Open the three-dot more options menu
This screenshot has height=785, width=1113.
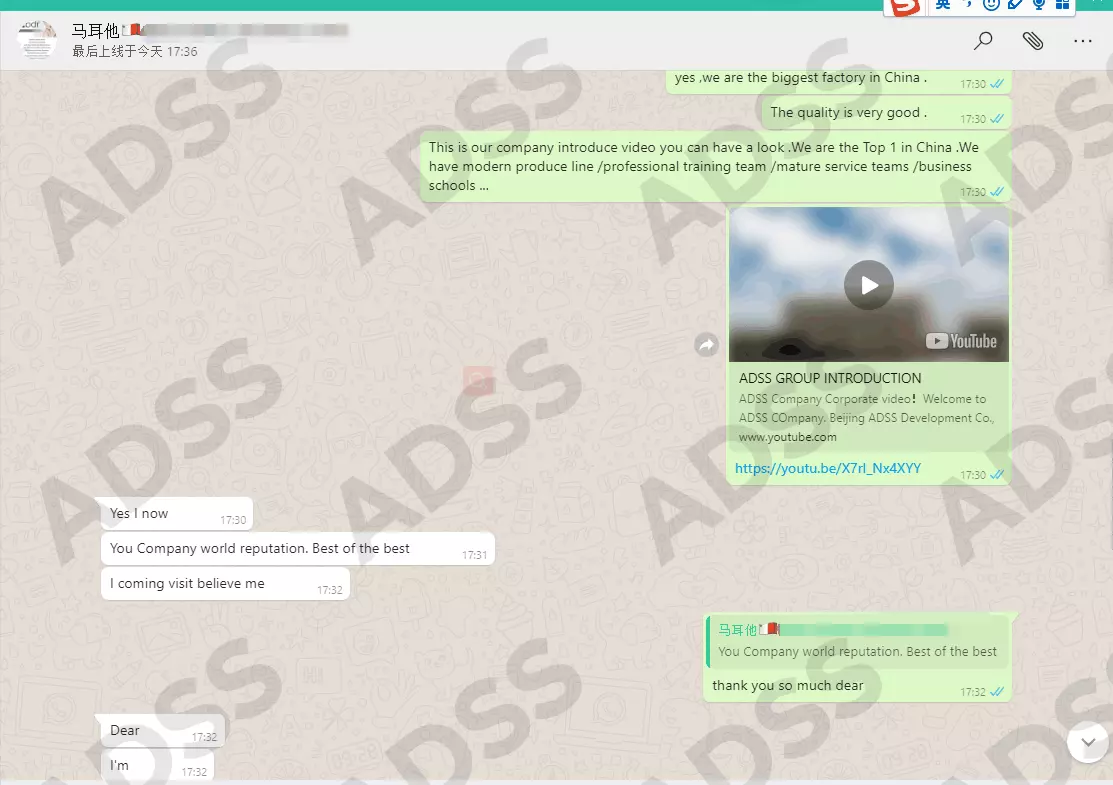click(x=1082, y=41)
